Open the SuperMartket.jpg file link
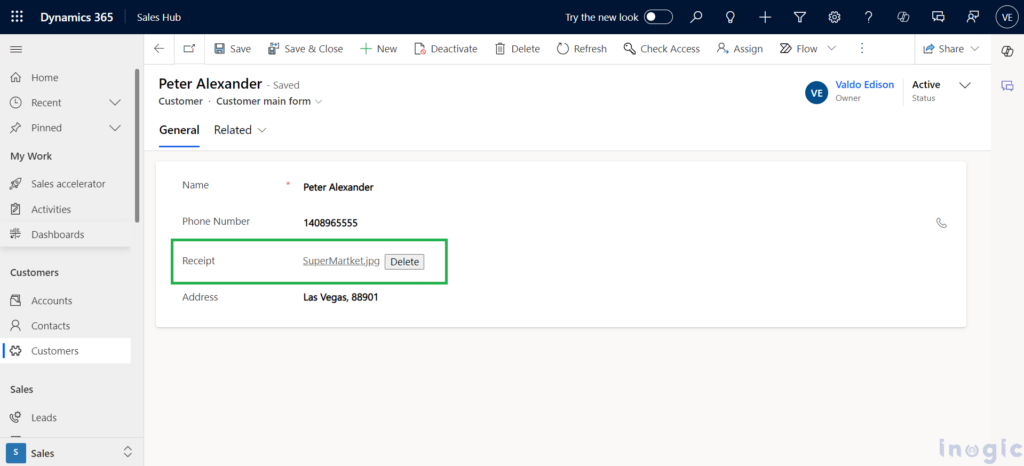 coord(341,261)
